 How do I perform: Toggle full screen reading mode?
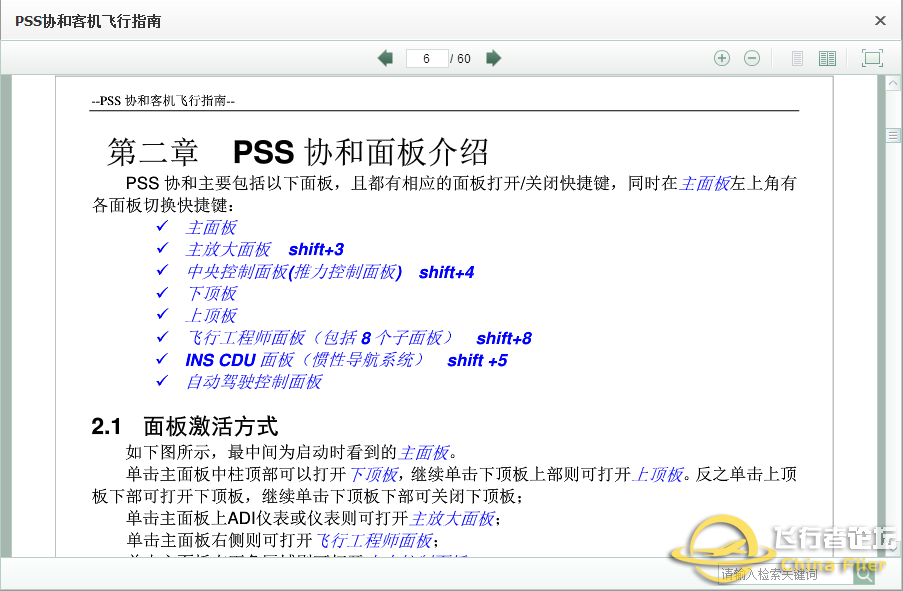pyautogui.click(x=871, y=58)
